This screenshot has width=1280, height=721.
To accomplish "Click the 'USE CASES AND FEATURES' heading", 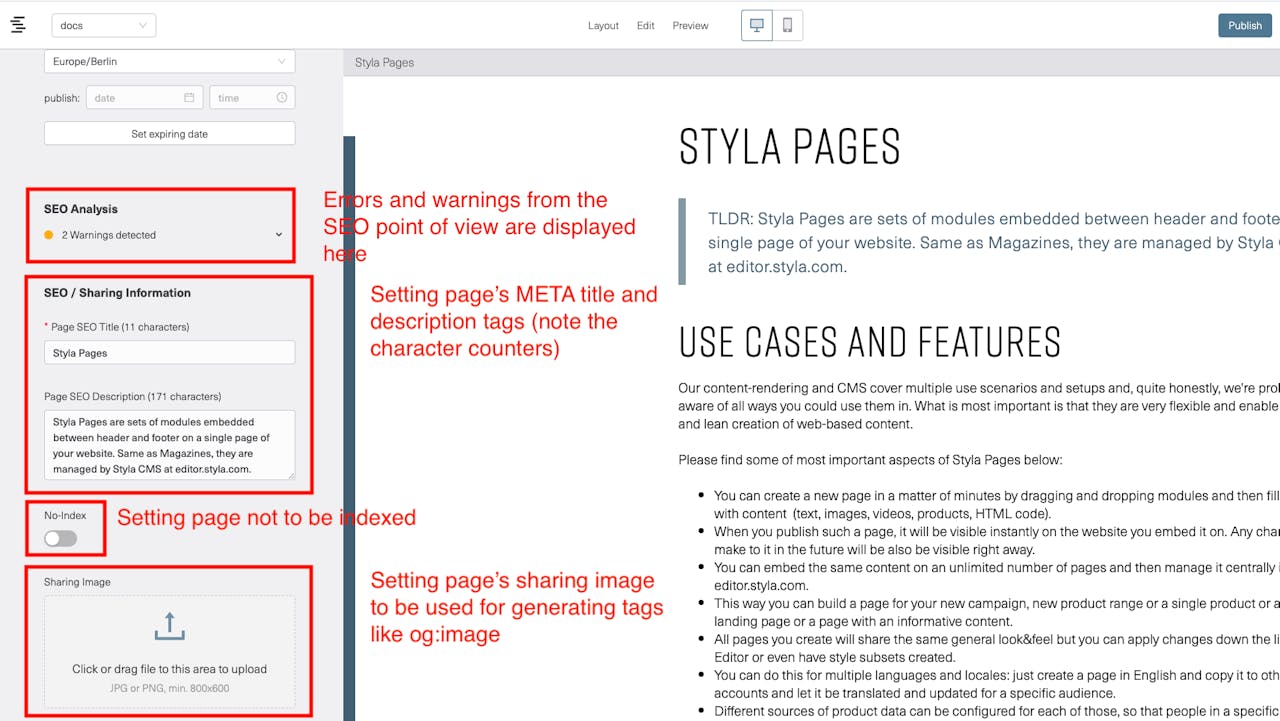I will 869,342.
